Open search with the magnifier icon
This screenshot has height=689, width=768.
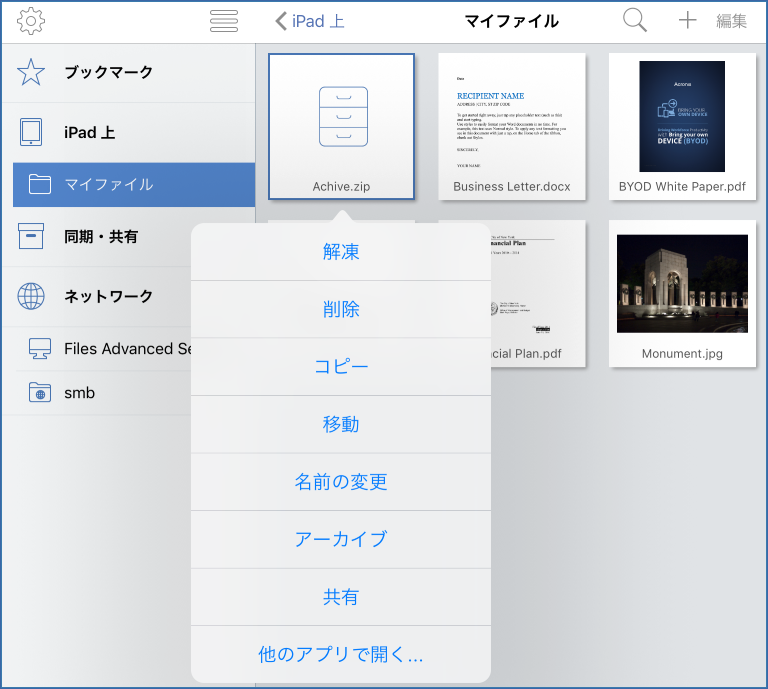(635, 21)
